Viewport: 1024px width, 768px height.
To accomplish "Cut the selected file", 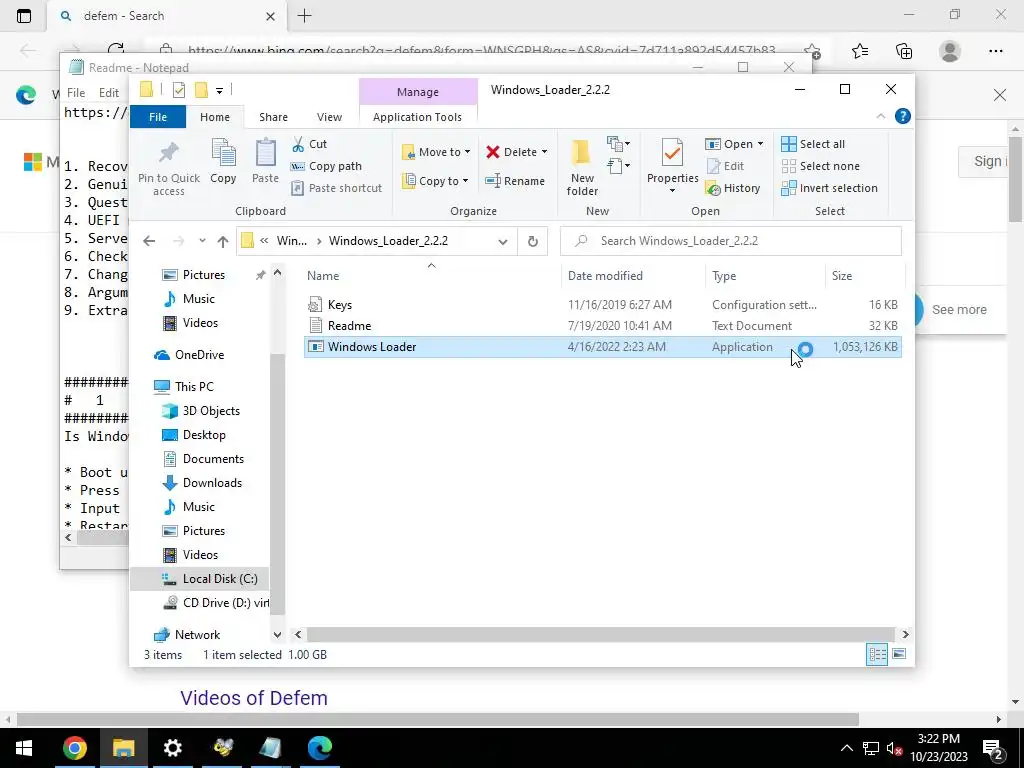I will point(310,144).
